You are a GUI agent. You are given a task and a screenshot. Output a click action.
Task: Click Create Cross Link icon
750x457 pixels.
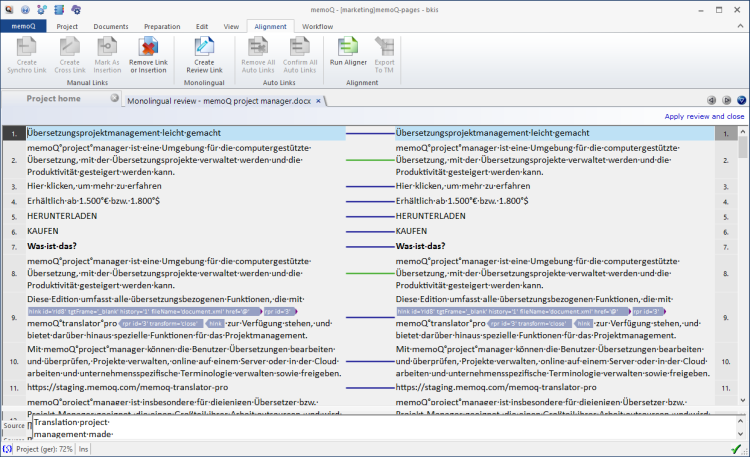click(x=69, y=45)
